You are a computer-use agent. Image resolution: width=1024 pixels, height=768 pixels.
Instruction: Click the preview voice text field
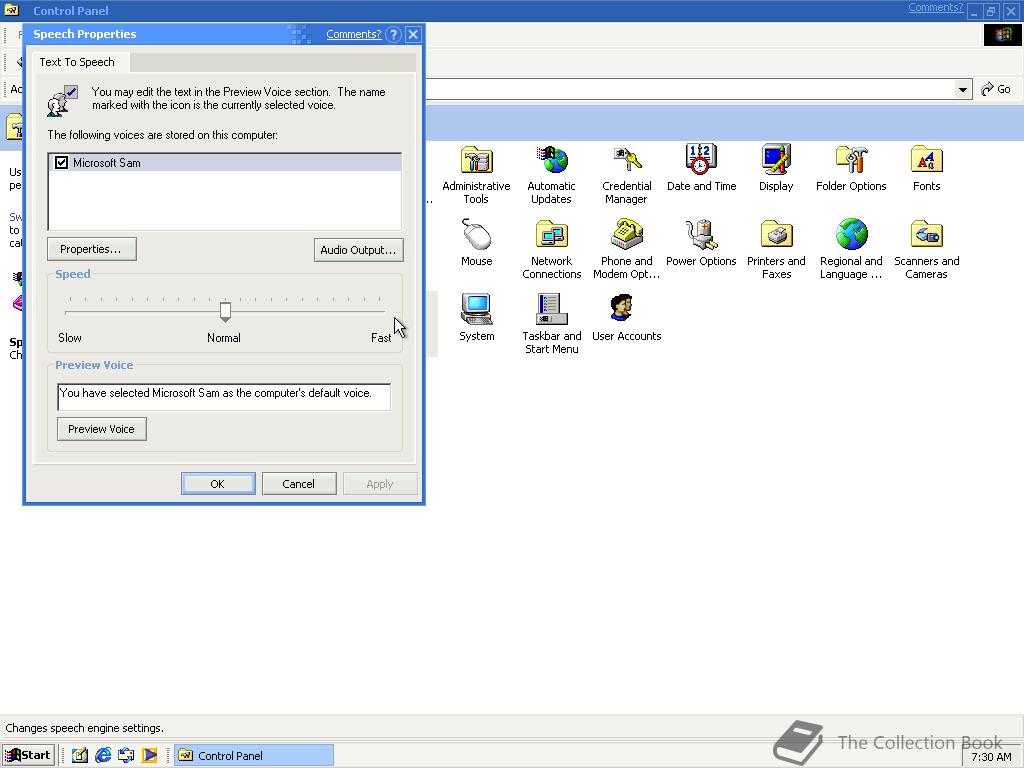click(224, 396)
